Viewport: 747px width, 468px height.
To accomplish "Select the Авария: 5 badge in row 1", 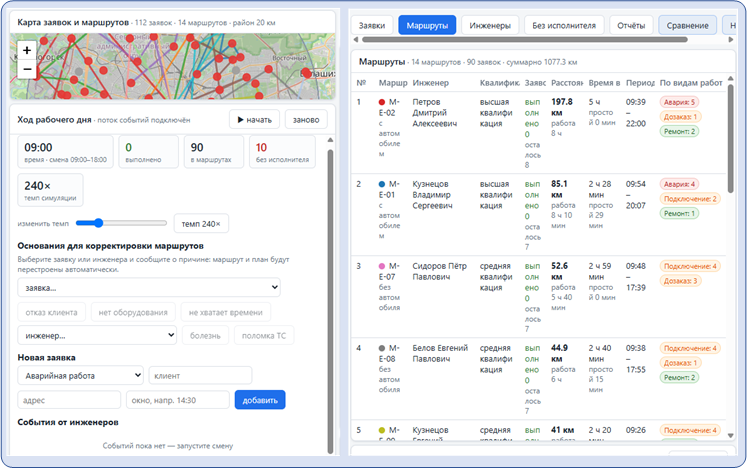I will (x=679, y=102).
